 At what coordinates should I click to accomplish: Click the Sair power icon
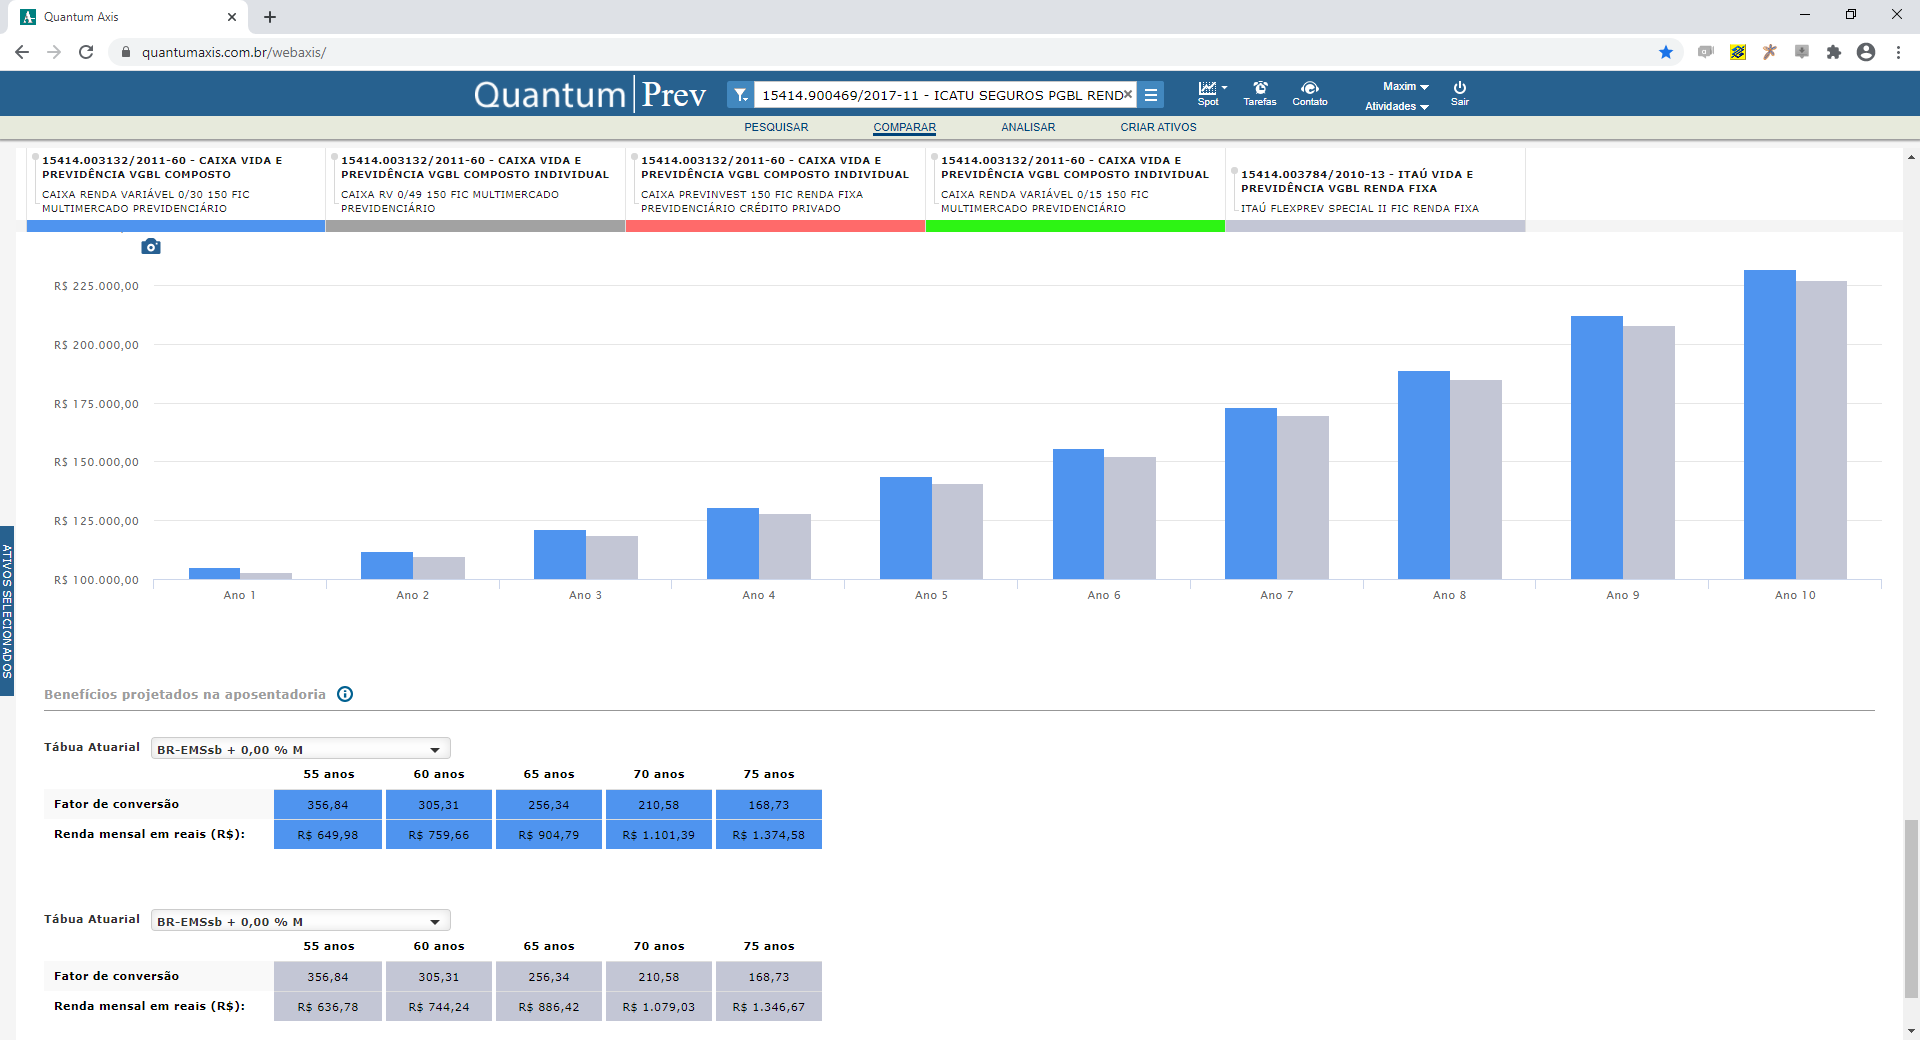coord(1460,94)
